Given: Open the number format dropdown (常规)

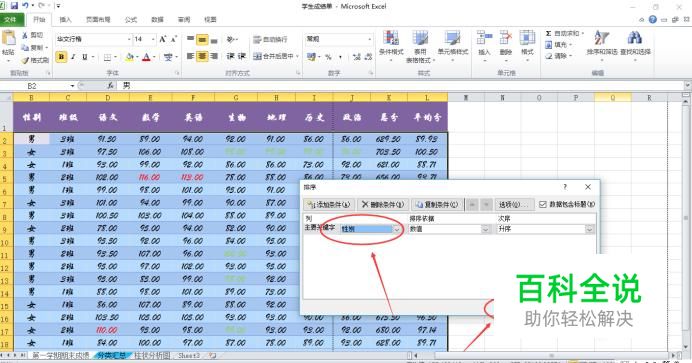Looking at the screenshot, I should [369, 39].
